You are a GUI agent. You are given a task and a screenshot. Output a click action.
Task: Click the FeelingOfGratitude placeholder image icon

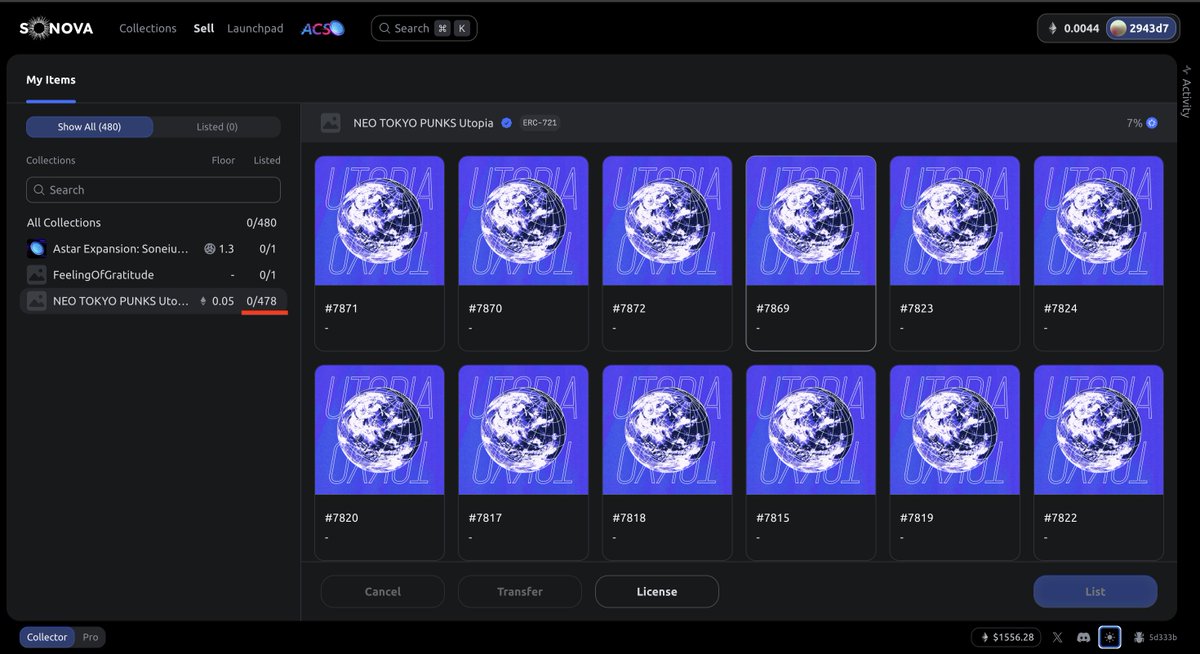coord(37,274)
